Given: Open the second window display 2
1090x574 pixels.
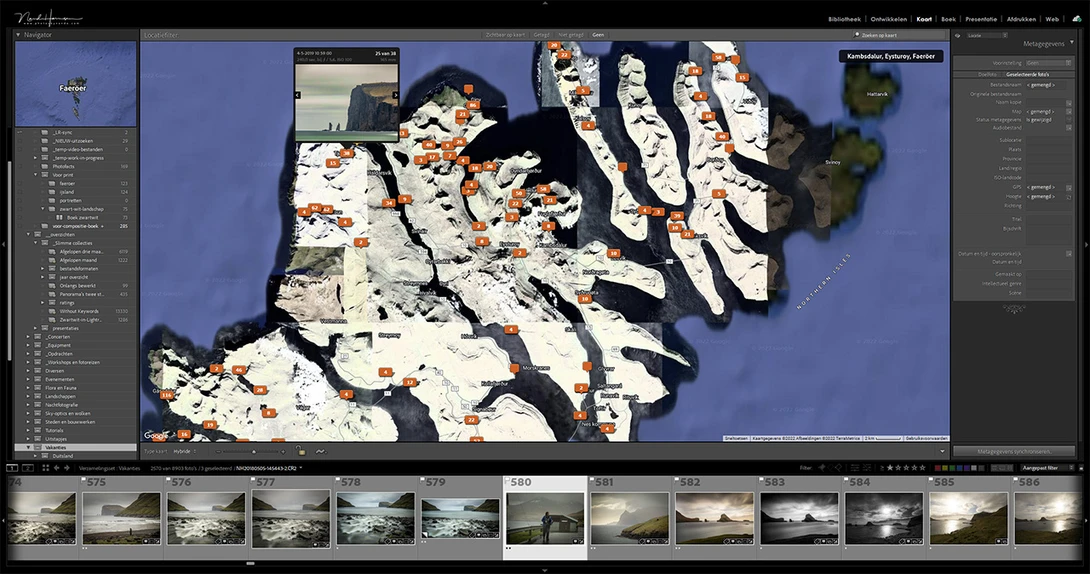Looking at the screenshot, I should [28, 468].
